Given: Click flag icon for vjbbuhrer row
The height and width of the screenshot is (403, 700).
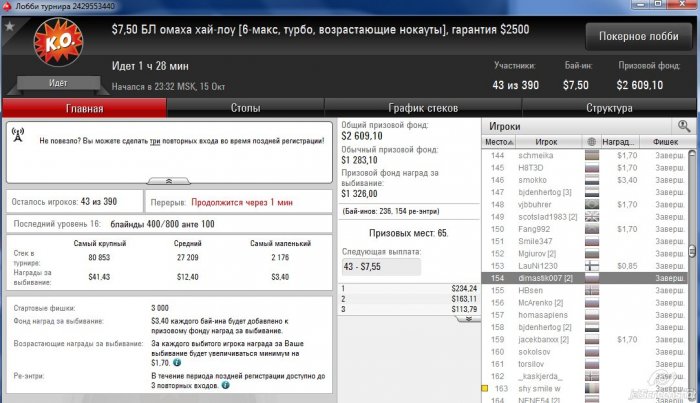Looking at the screenshot, I should coord(592,204).
